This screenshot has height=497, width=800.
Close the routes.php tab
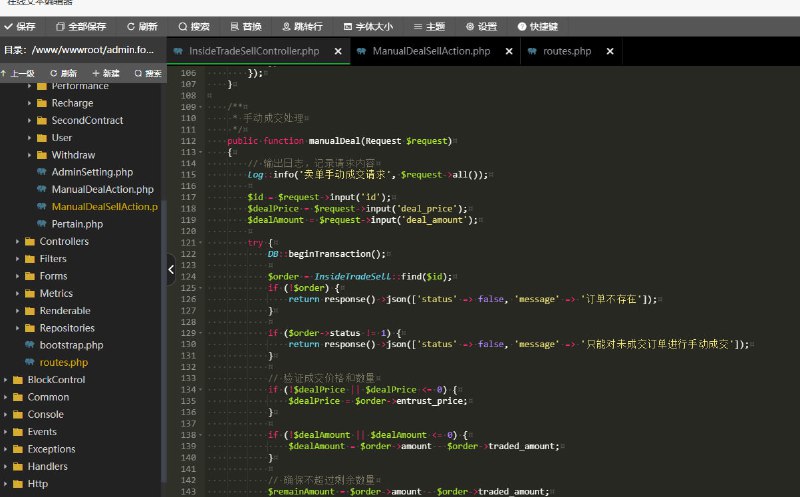click(610, 51)
